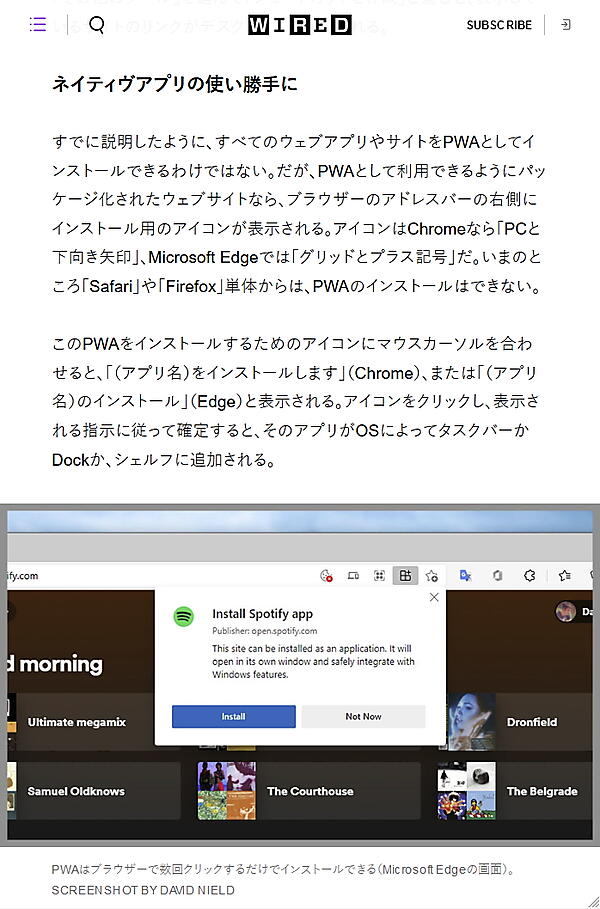Screen dimensions: 600x909
Task: Click the Samuel Oldknows tile
Action: click(94, 791)
